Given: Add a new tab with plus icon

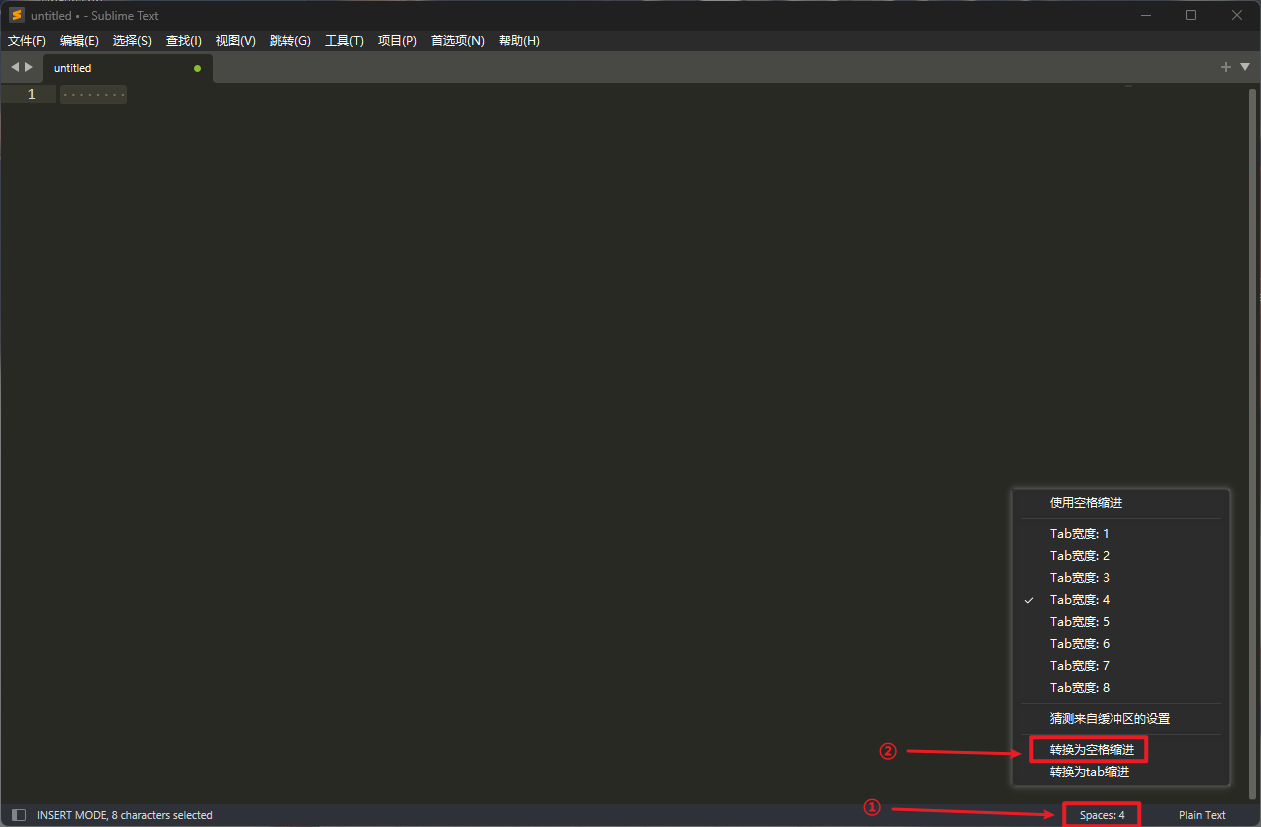Looking at the screenshot, I should [1226, 67].
